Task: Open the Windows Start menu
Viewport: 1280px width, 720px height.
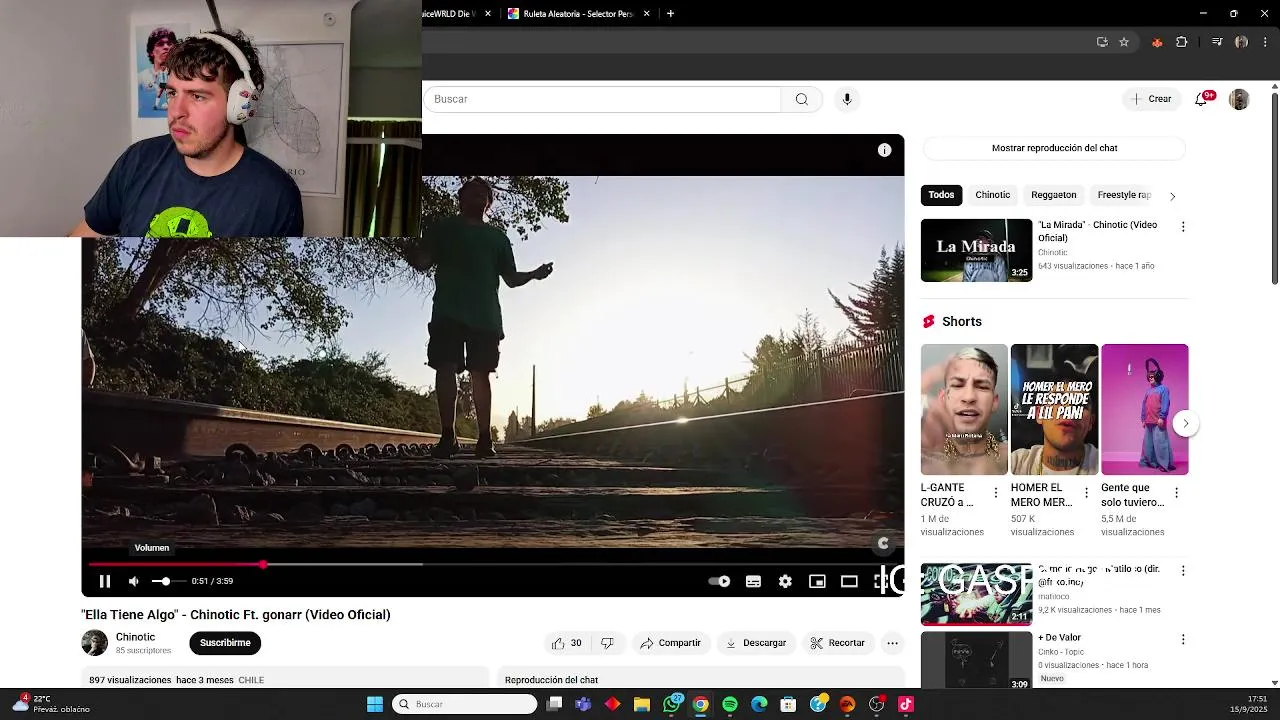Action: point(375,704)
